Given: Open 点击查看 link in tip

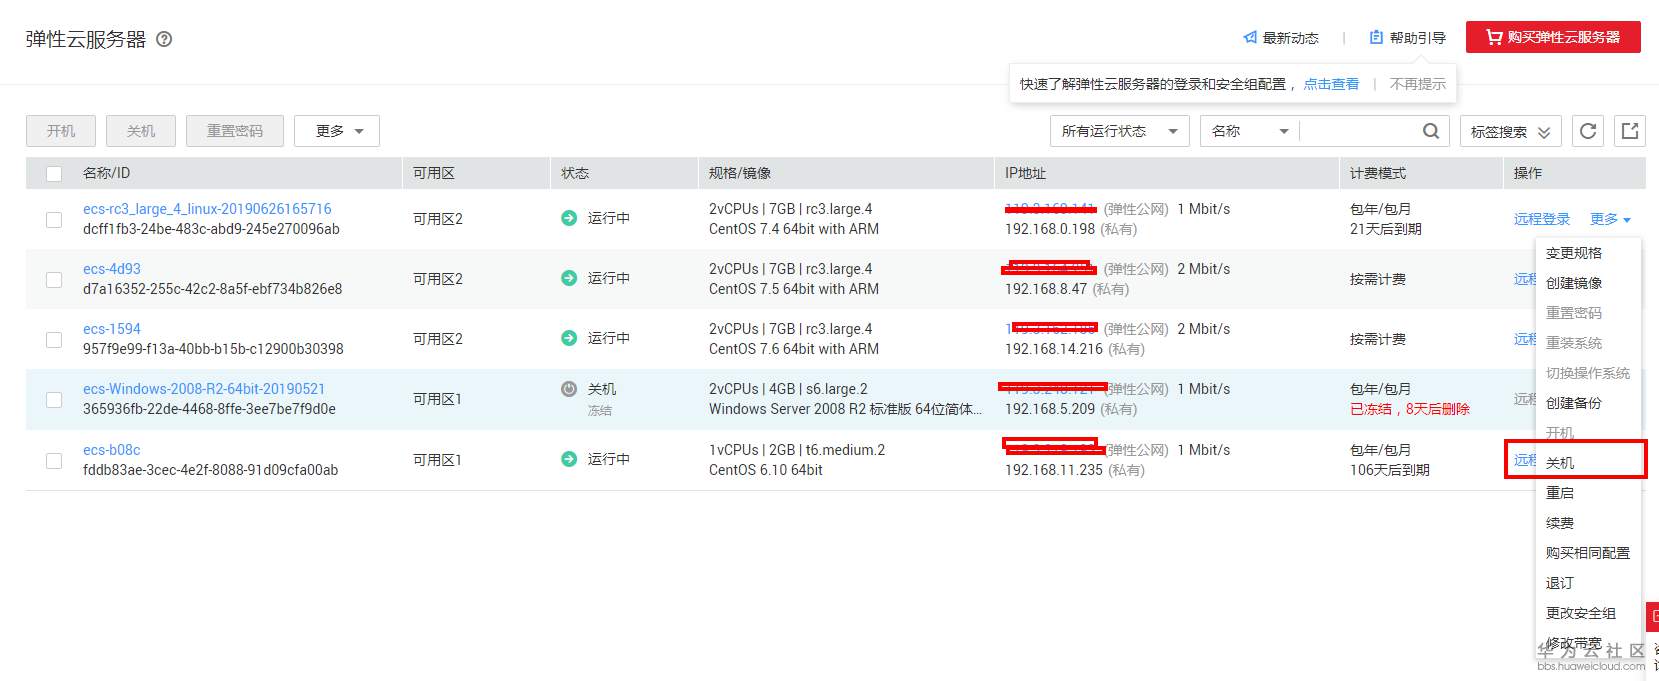Looking at the screenshot, I should pos(1331,84).
